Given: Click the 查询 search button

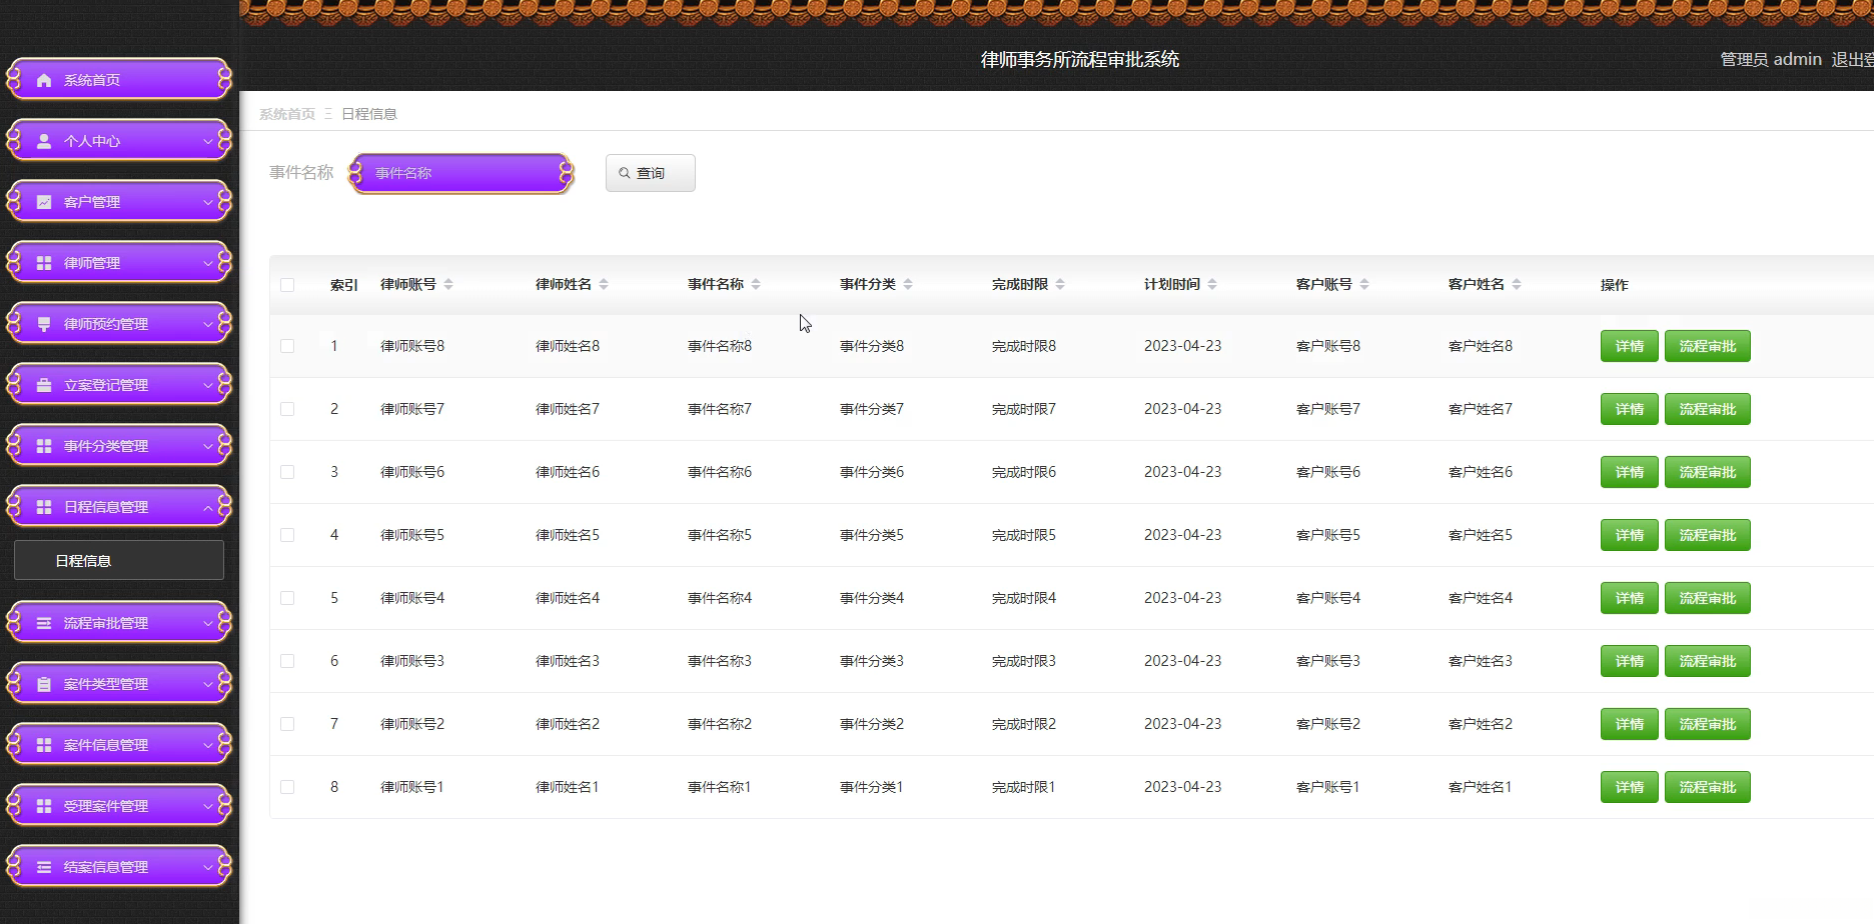Looking at the screenshot, I should [650, 173].
